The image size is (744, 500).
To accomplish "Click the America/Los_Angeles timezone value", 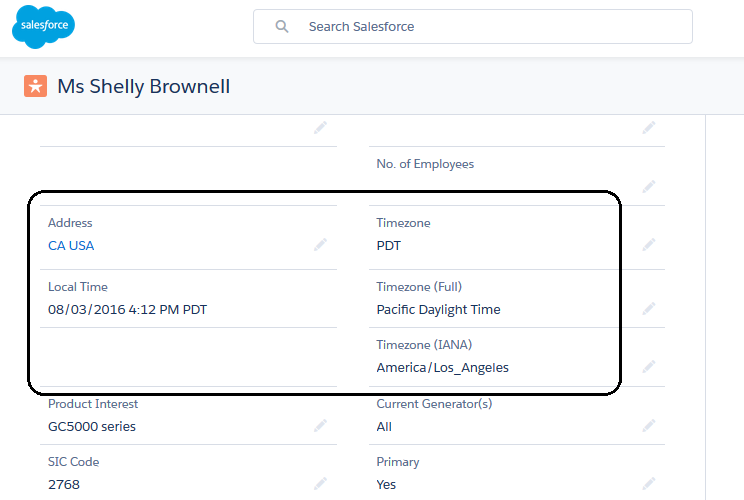I will 442,367.
